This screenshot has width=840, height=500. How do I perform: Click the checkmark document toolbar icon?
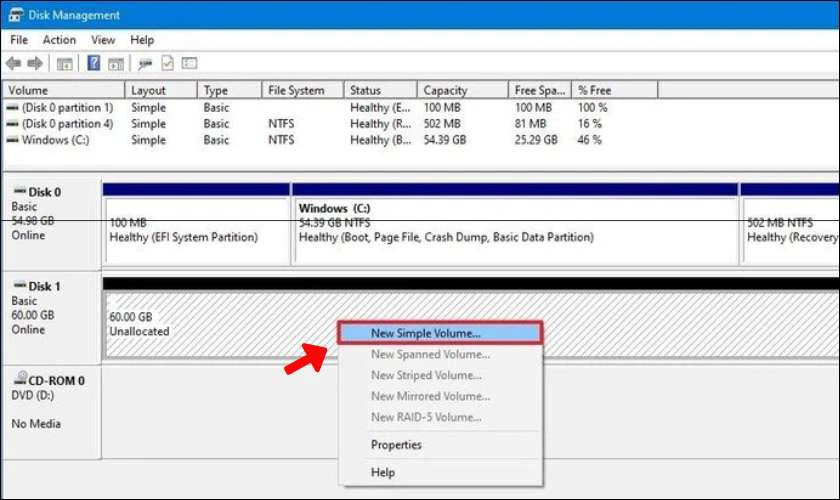pos(167,63)
